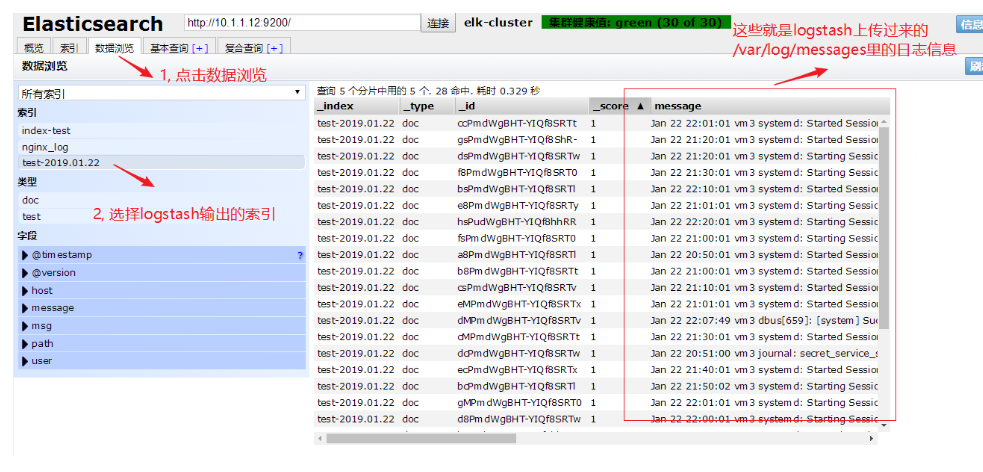The height and width of the screenshot is (472, 983).
Task: Click the horizontal scrollbar left arrow
Action: 320,439
